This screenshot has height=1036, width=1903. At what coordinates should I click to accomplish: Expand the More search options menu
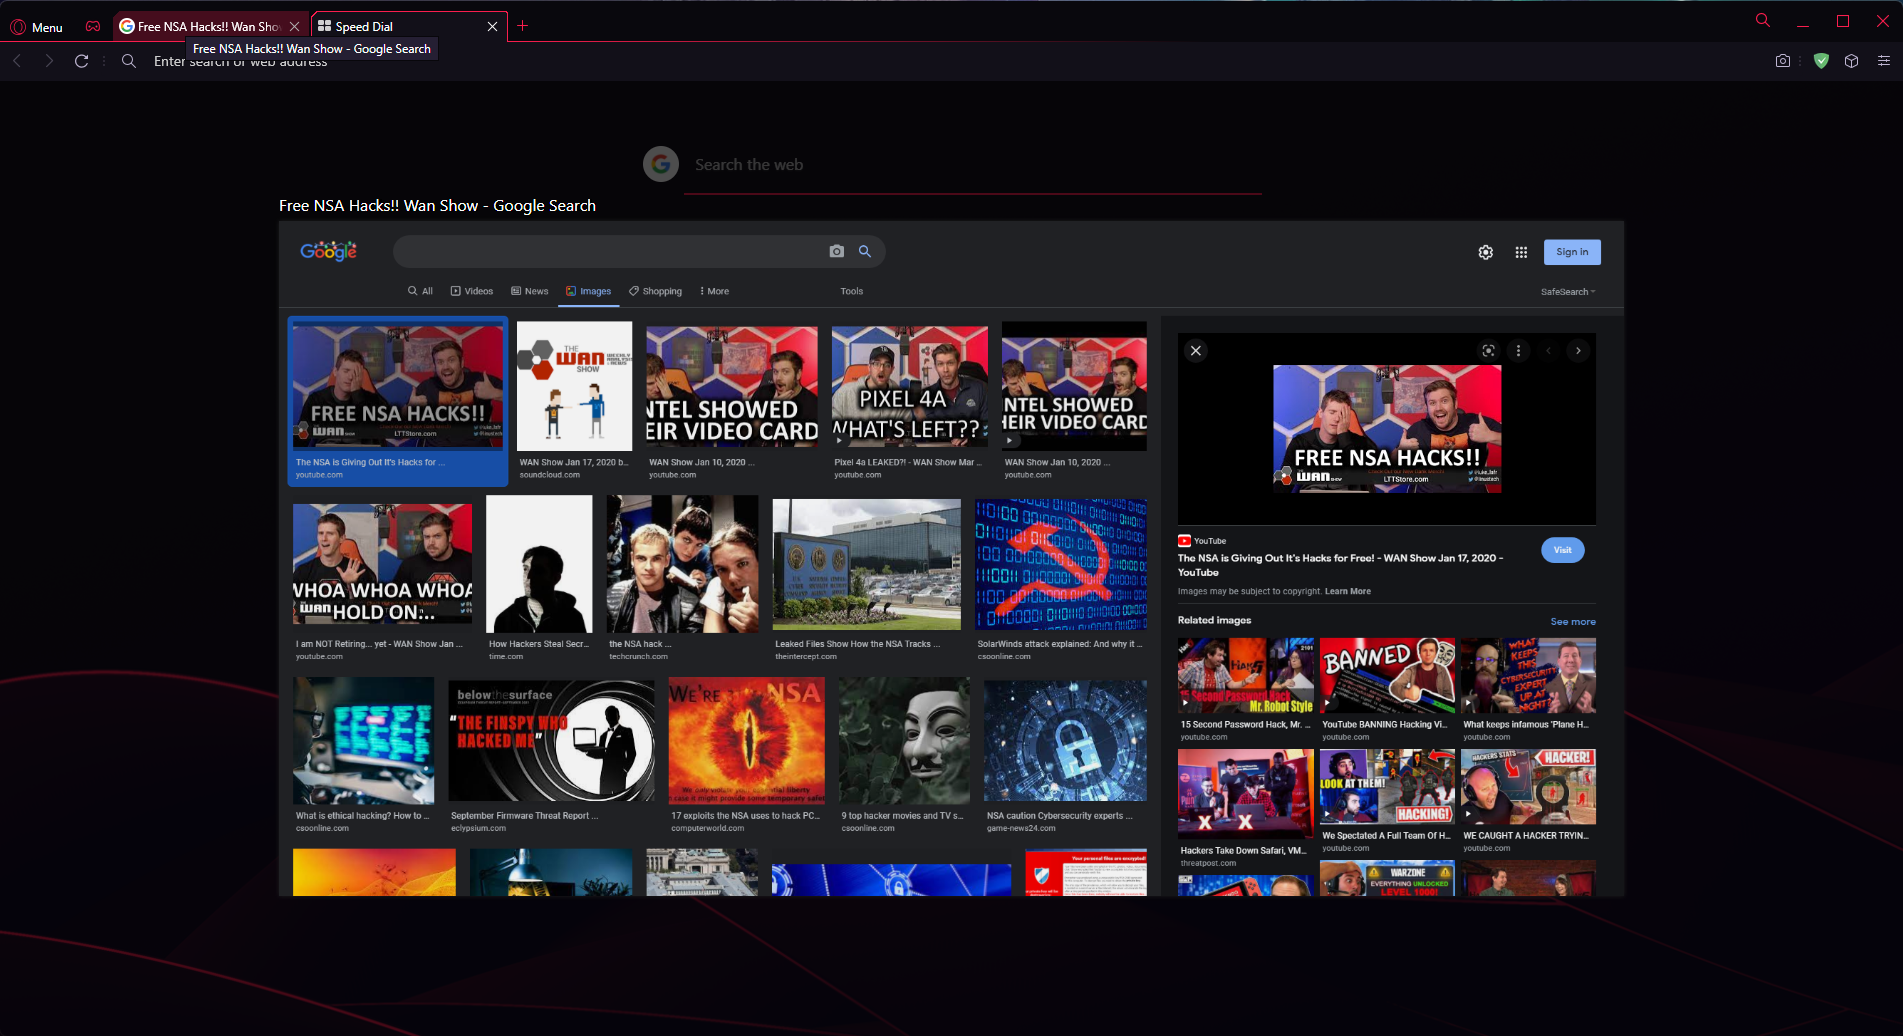pyautogui.click(x=714, y=291)
